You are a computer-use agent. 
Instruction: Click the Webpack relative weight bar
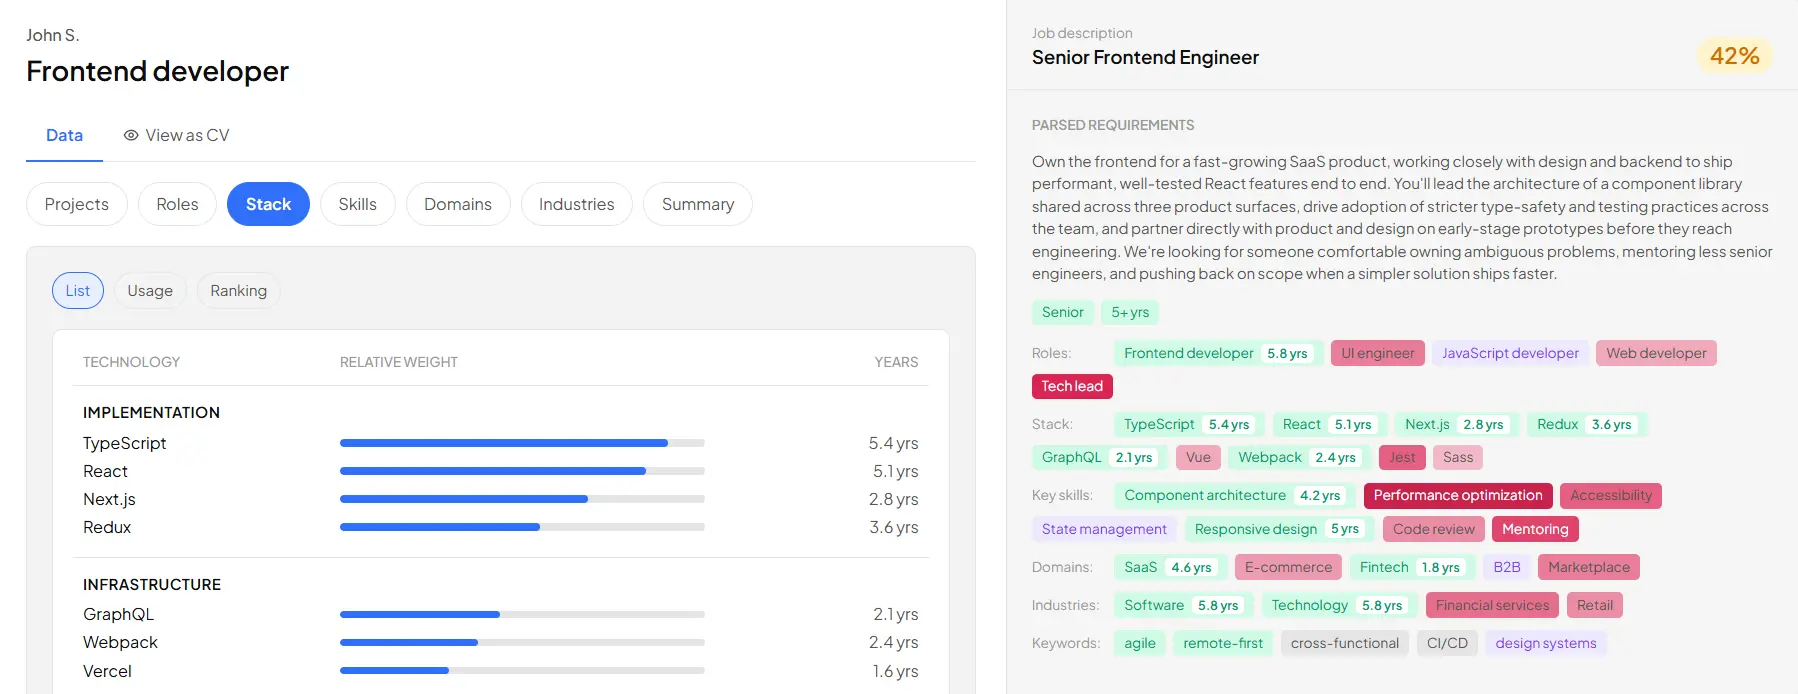point(522,642)
